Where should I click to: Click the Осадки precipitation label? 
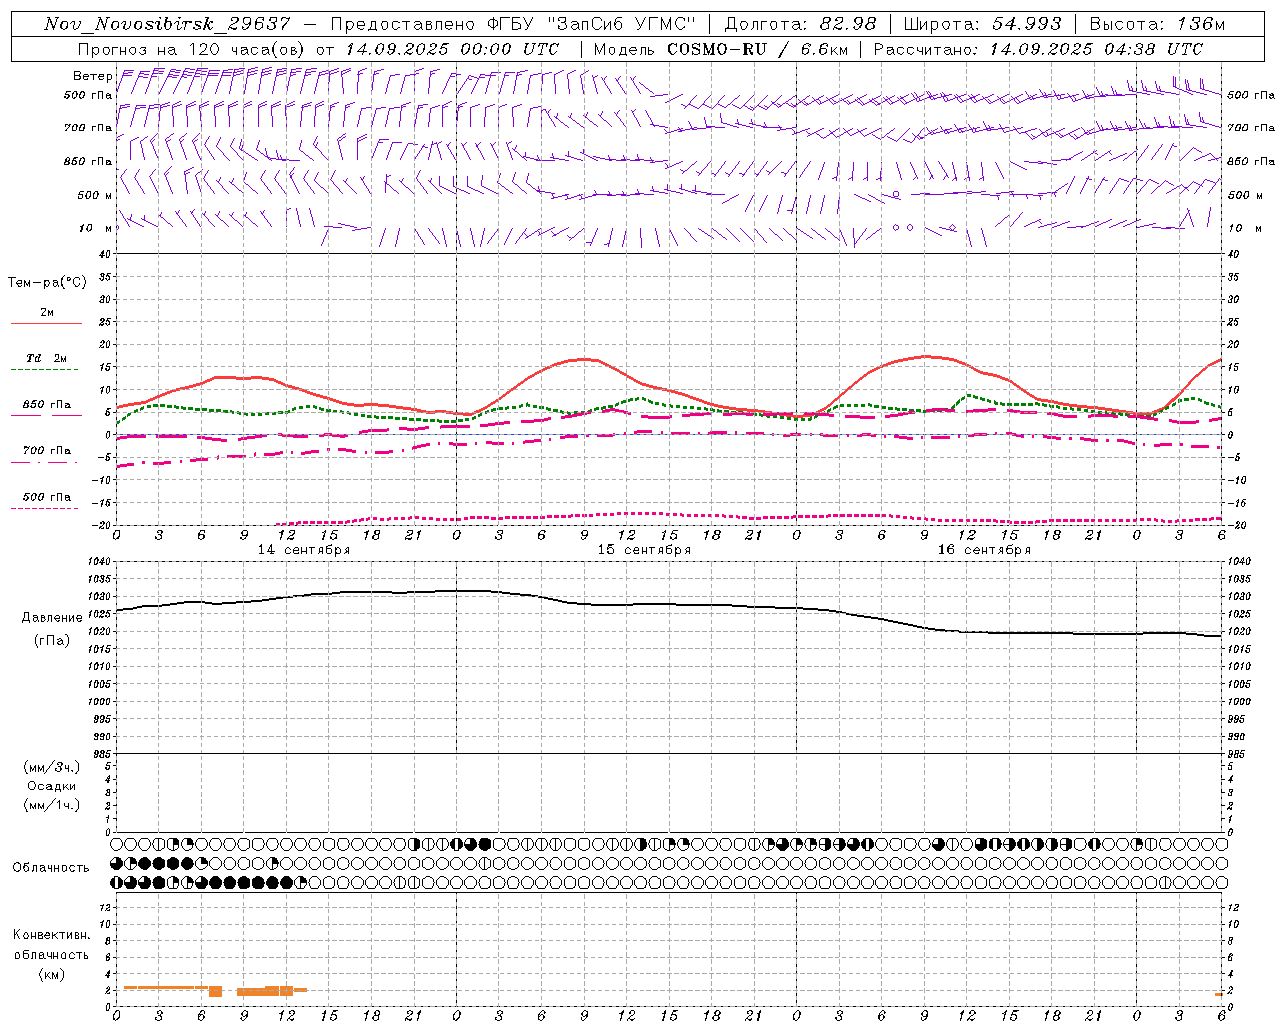[x=52, y=786]
